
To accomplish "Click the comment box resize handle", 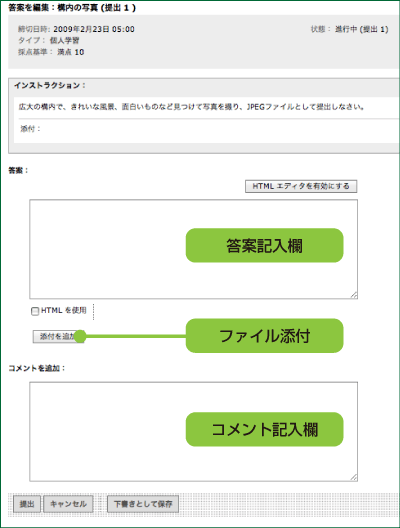I will click(354, 477).
